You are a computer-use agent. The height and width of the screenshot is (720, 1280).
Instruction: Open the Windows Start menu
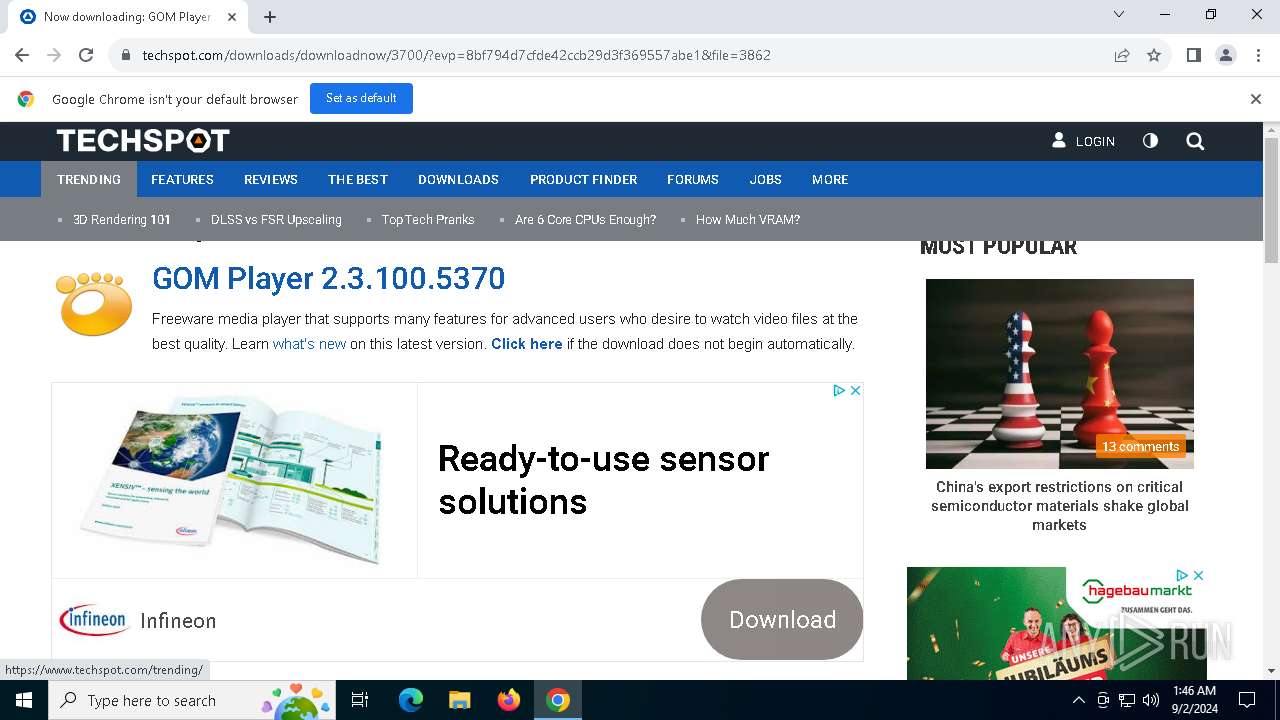click(24, 700)
